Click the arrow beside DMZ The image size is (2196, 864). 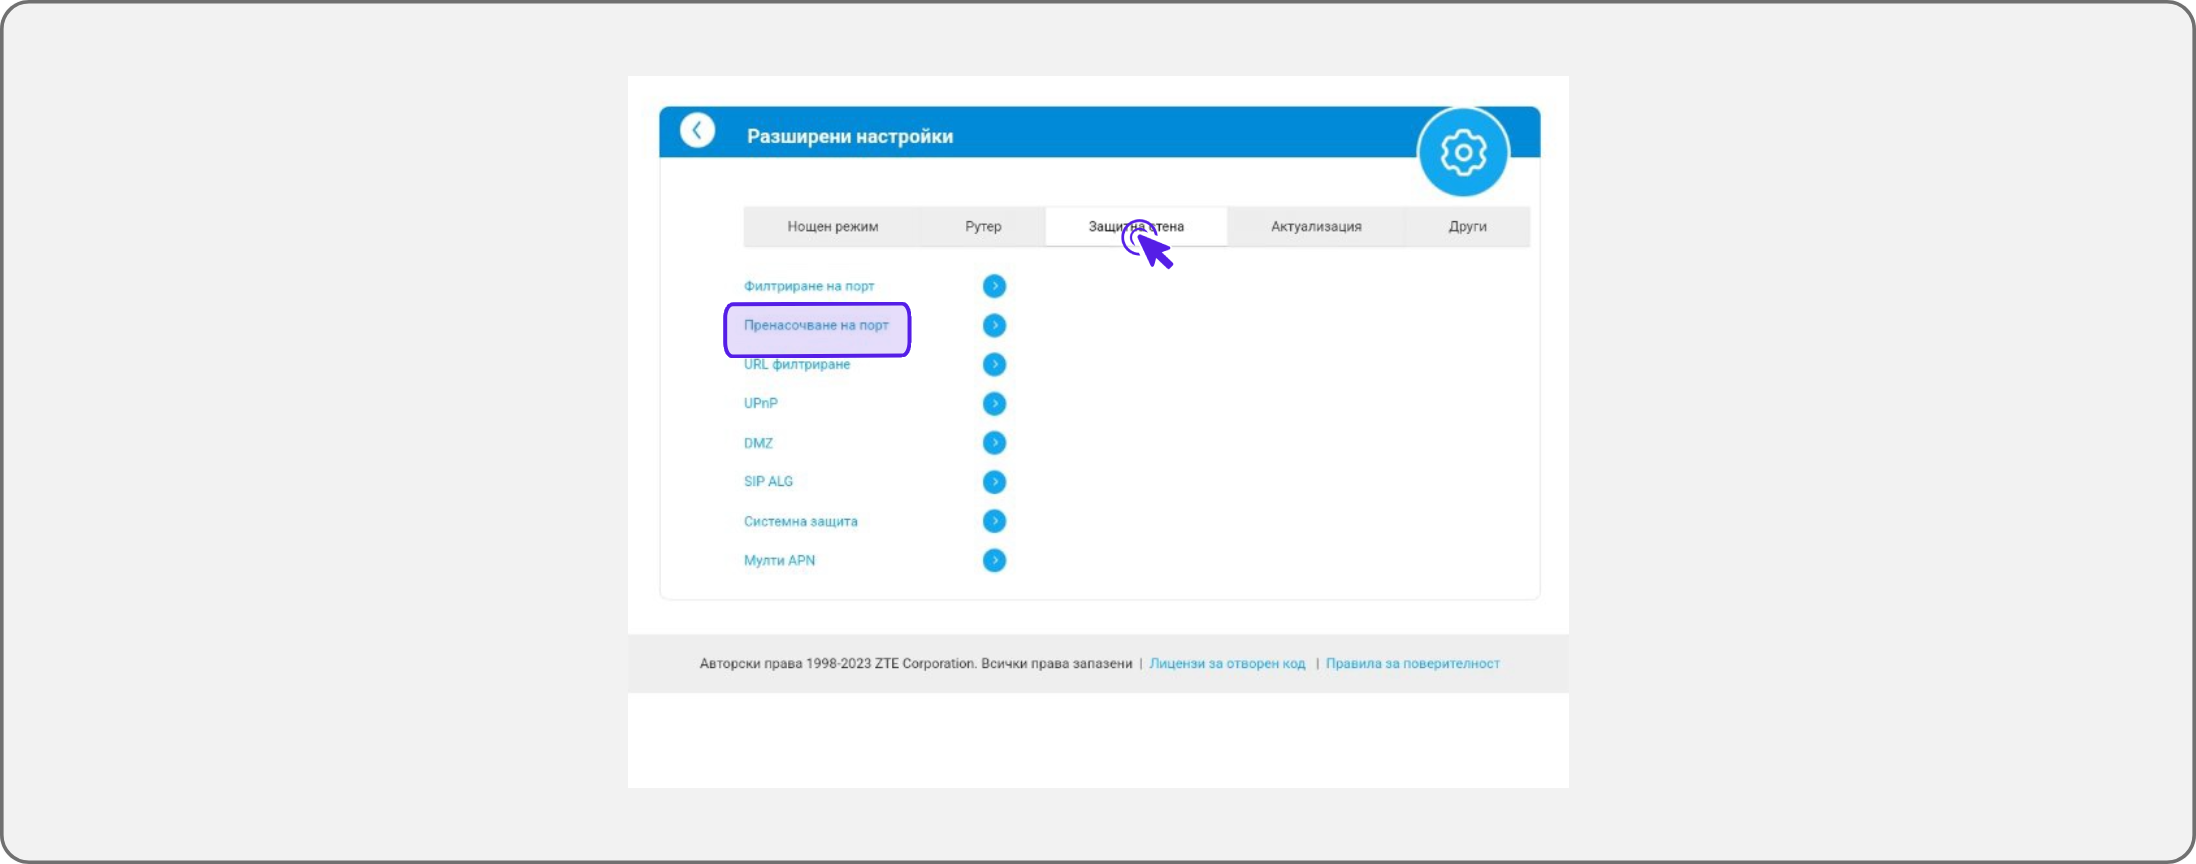(994, 443)
